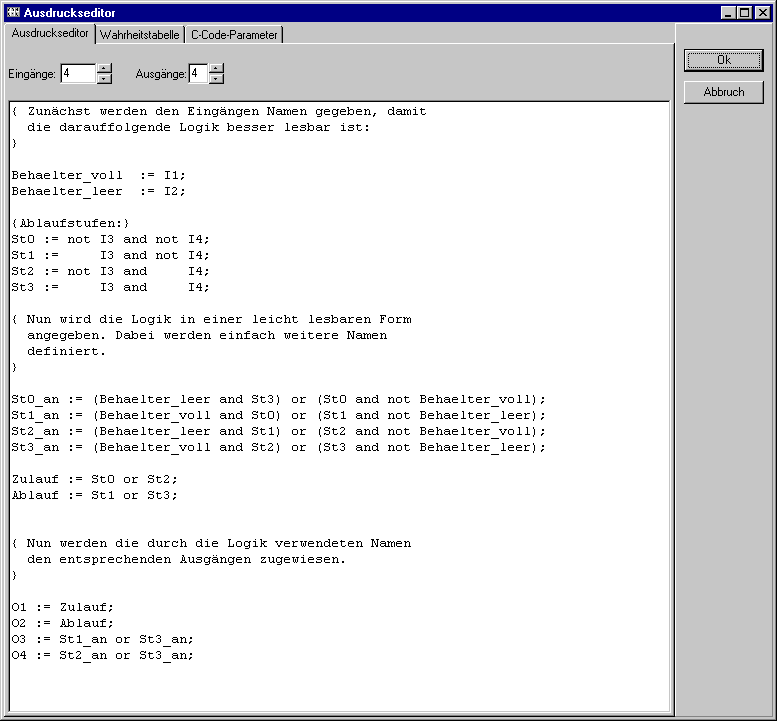
Task: Click the line 'O2 := Ablauf;'
Action: tap(62, 623)
